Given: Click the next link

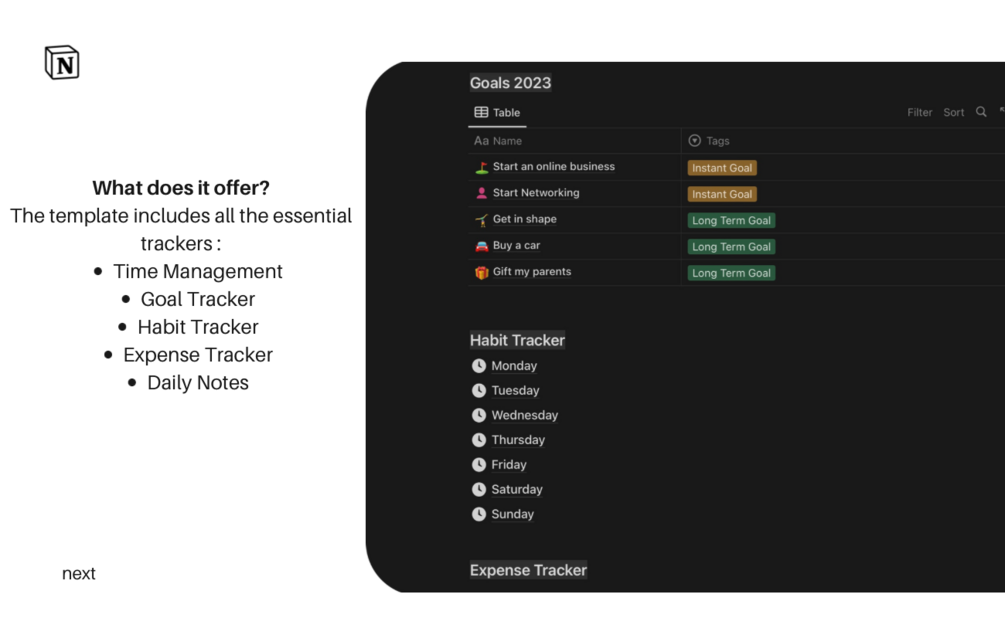Looking at the screenshot, I should click(x=79, y=573).
